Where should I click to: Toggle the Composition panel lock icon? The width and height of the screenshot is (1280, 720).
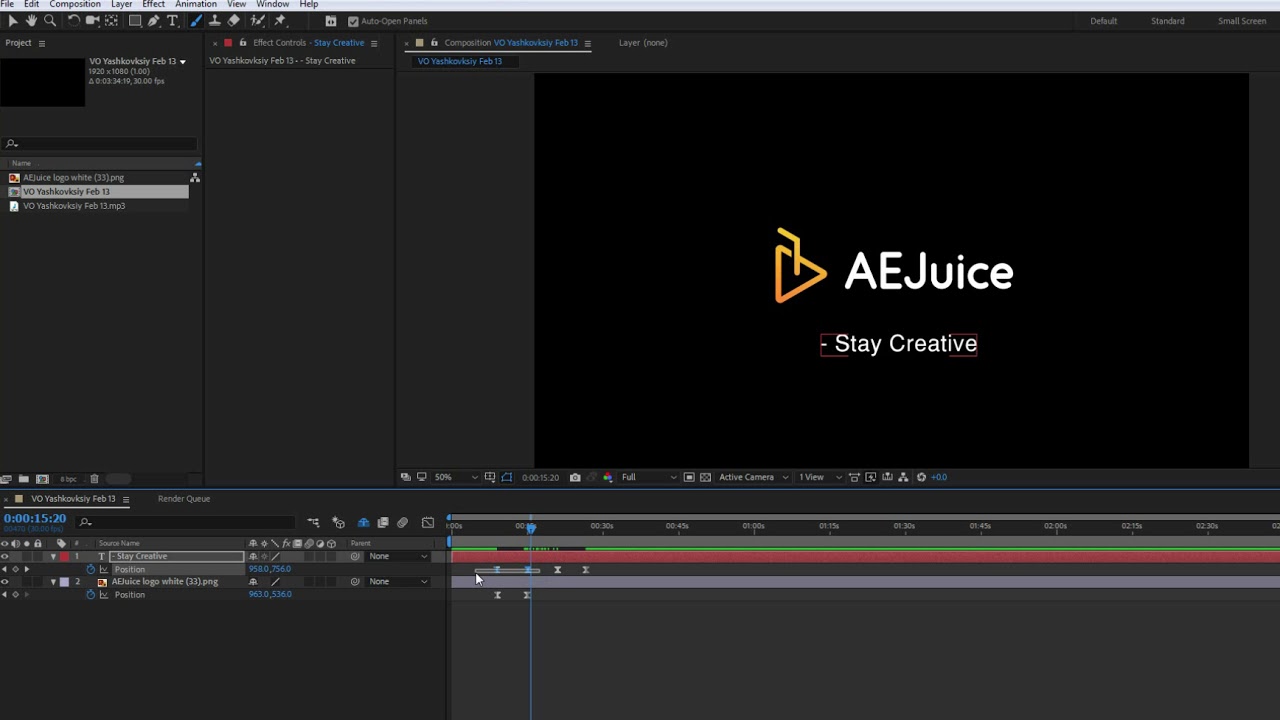(434, 43)
